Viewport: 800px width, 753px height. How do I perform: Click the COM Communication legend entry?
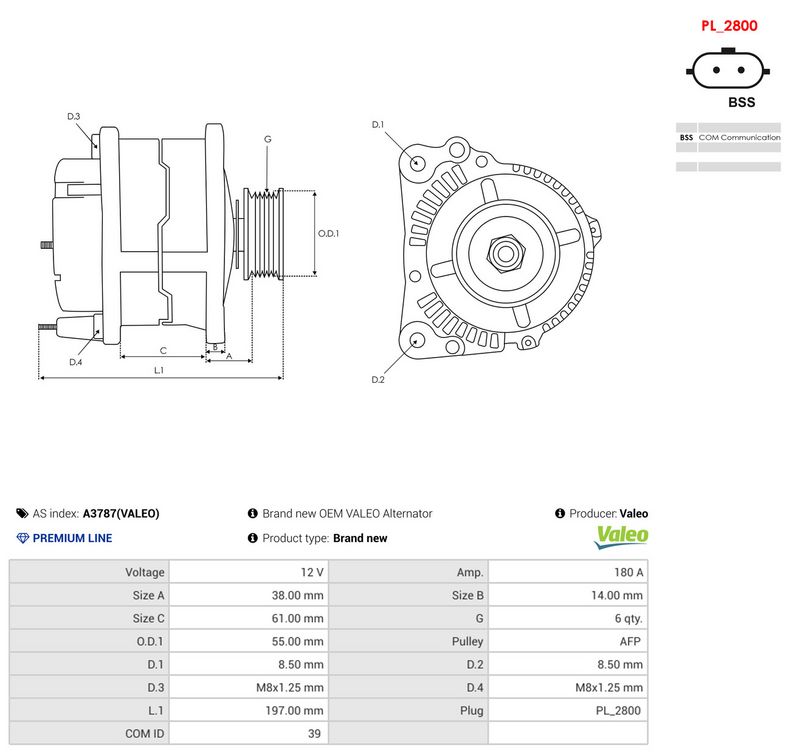[739, 137]
